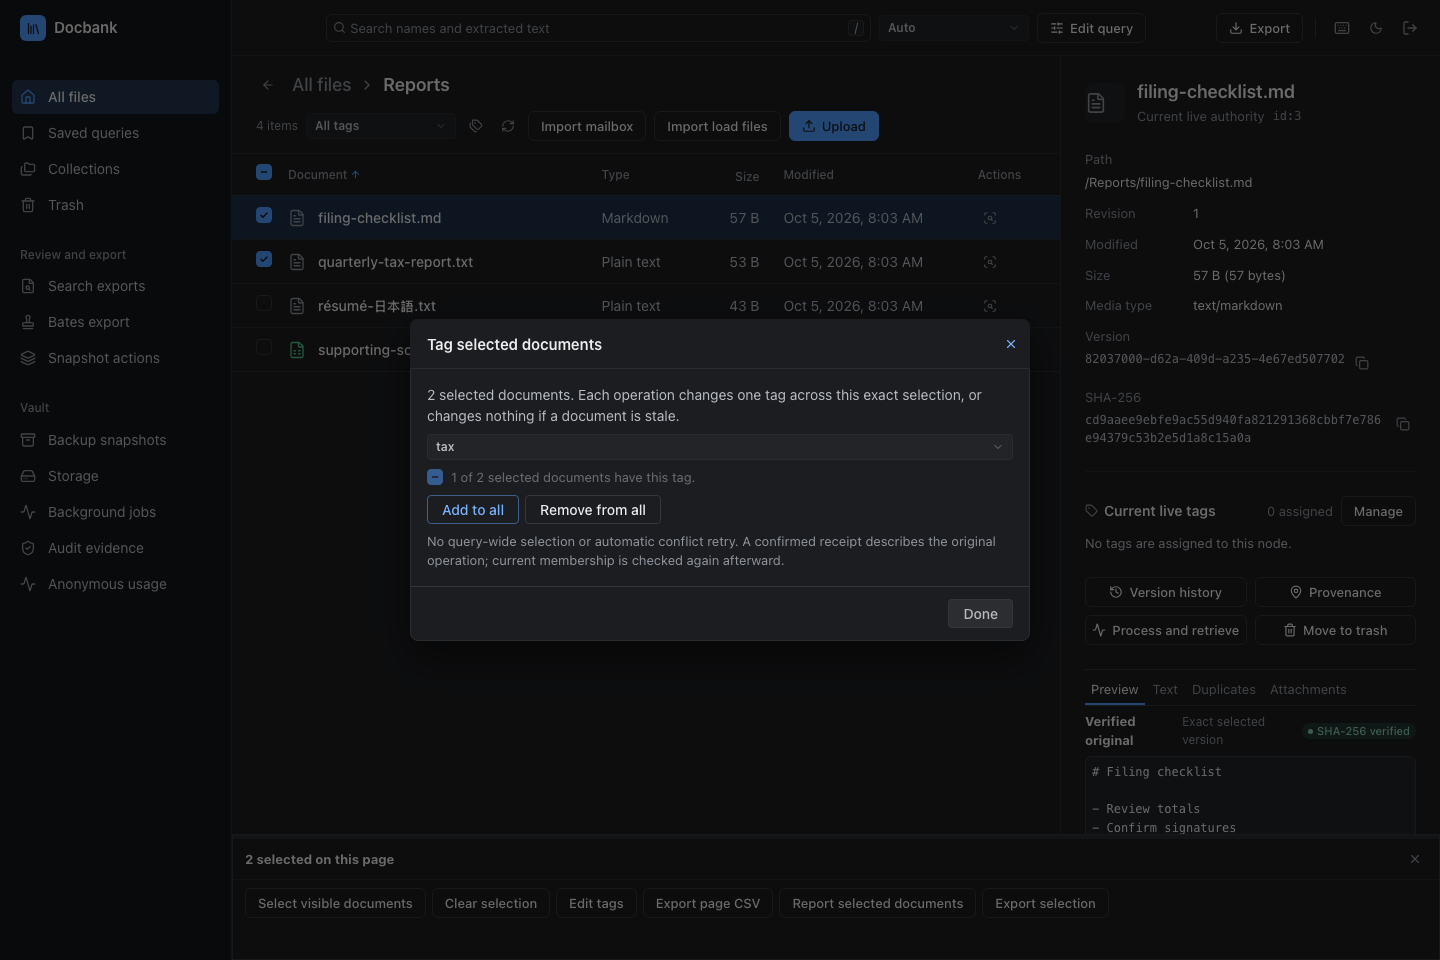
Task: Click Process and retrieve
Action: click(1166, 630)
